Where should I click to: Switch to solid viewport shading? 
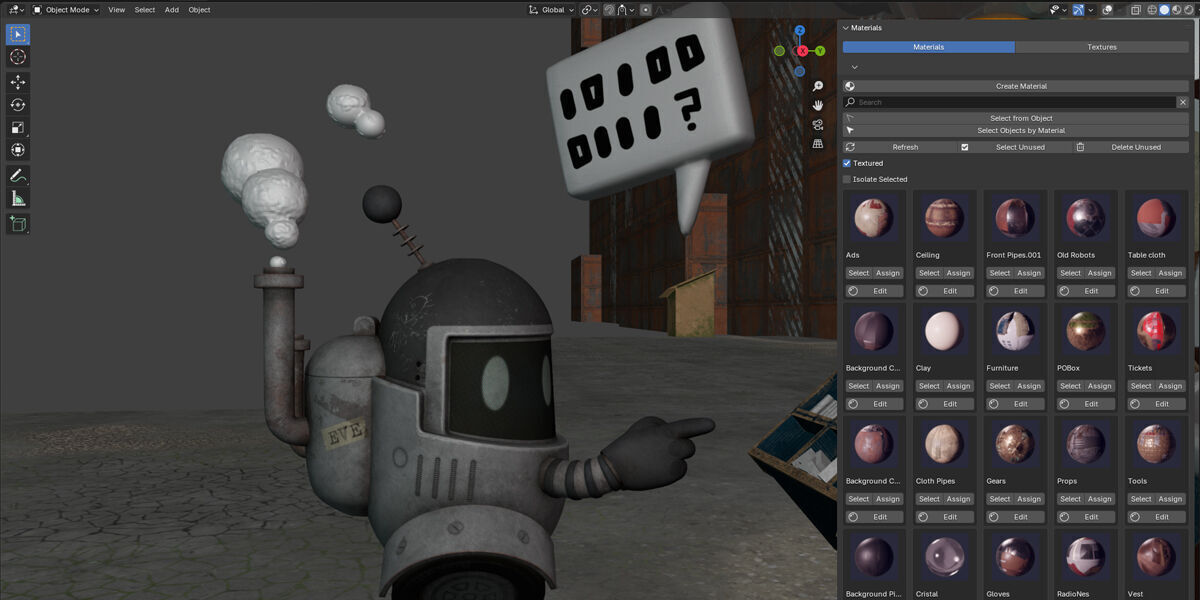pos(1163,9)
